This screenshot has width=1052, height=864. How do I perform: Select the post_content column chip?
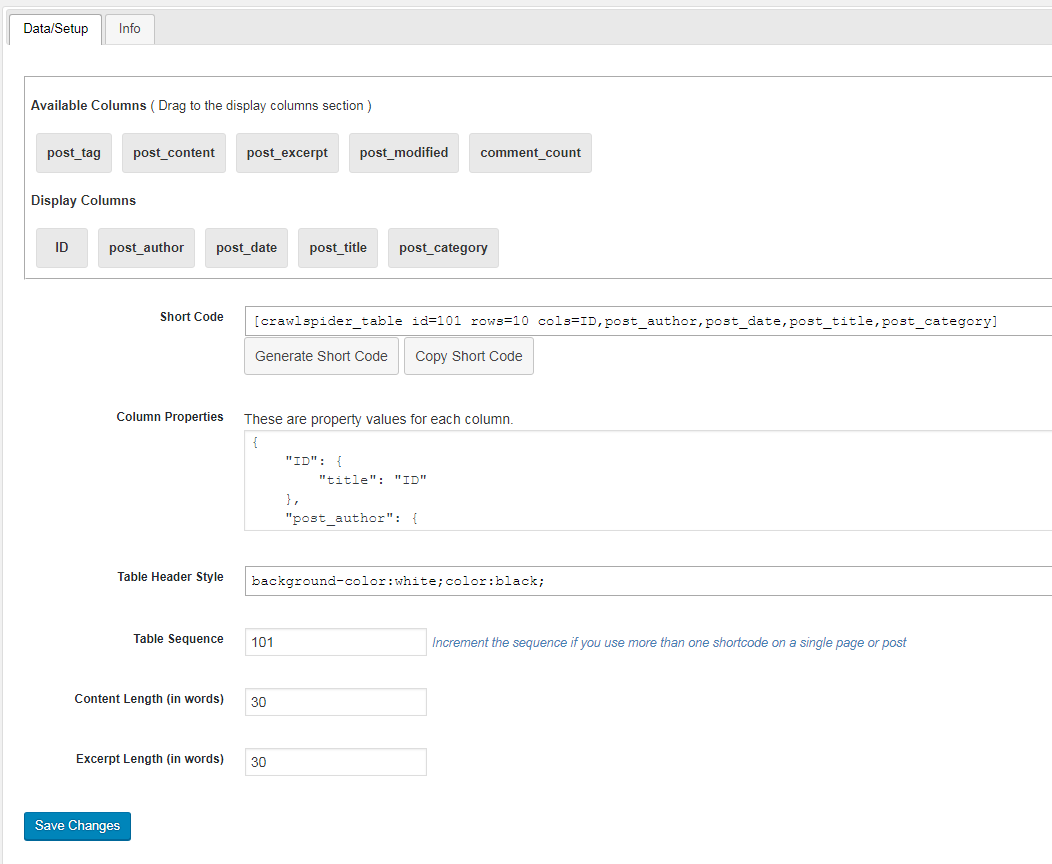click(x=174, y=153)
